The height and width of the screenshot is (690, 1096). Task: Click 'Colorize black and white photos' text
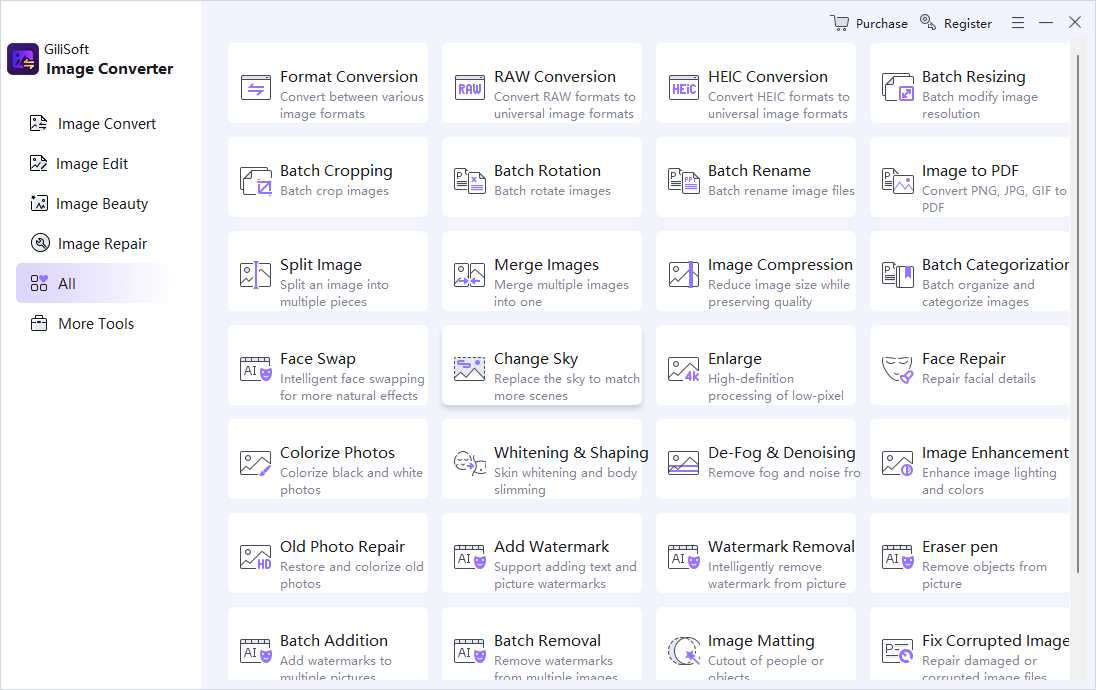[x=352, y=481]
